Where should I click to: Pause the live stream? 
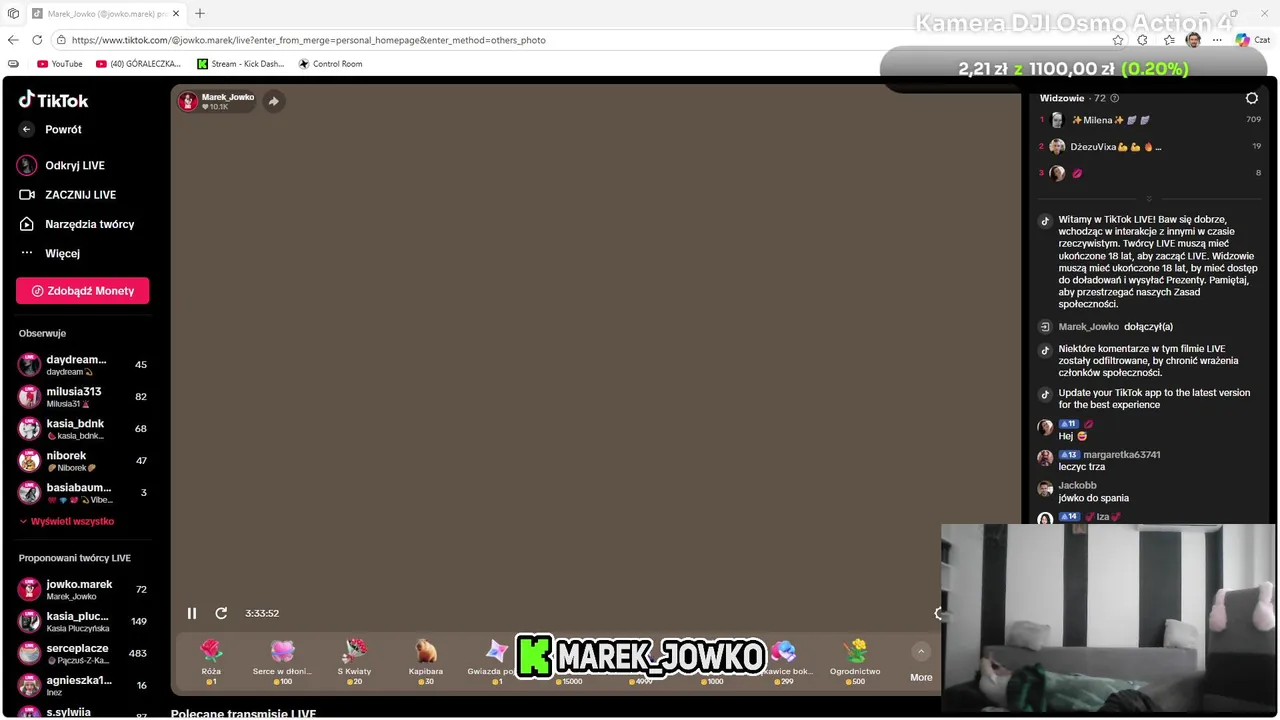pos(192,613)
